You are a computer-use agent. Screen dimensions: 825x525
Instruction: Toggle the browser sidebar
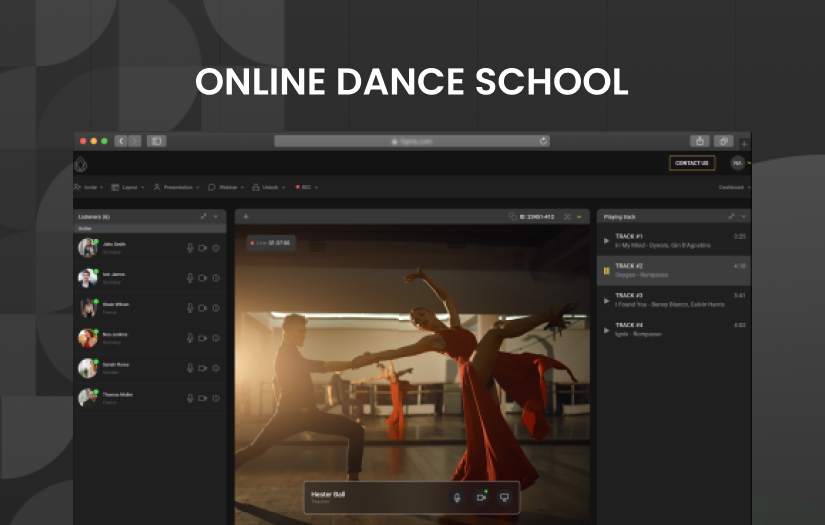pyautogui.click(x=156, y=141)
